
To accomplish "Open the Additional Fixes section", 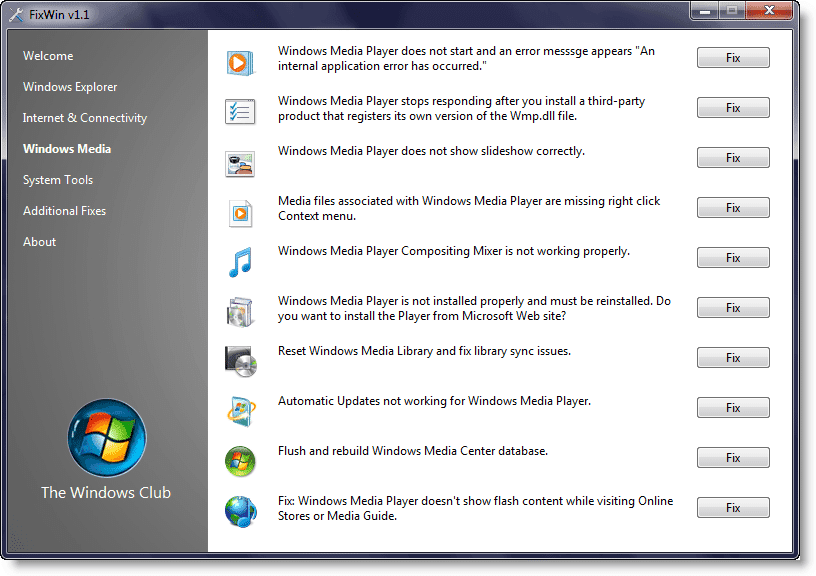I will coord(64,211).
